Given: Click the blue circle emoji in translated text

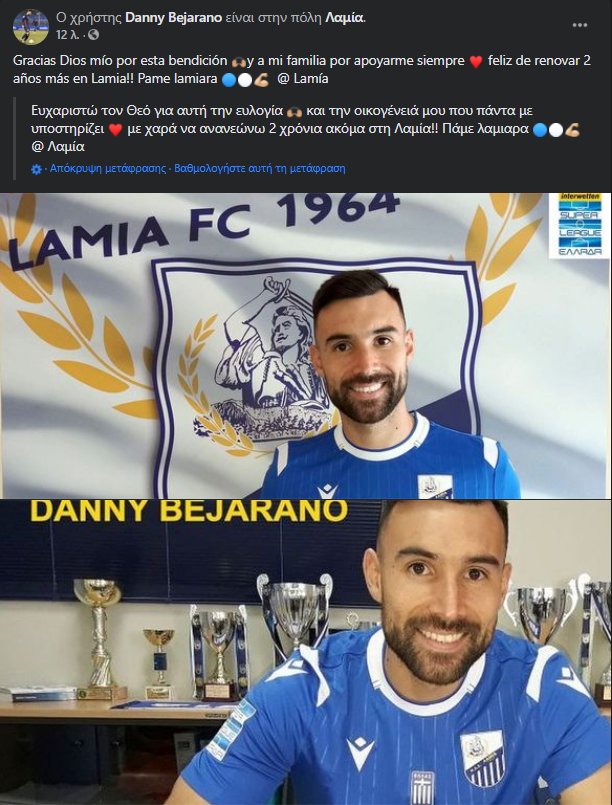Looking at the screenshot, I should tap(540, 130).
